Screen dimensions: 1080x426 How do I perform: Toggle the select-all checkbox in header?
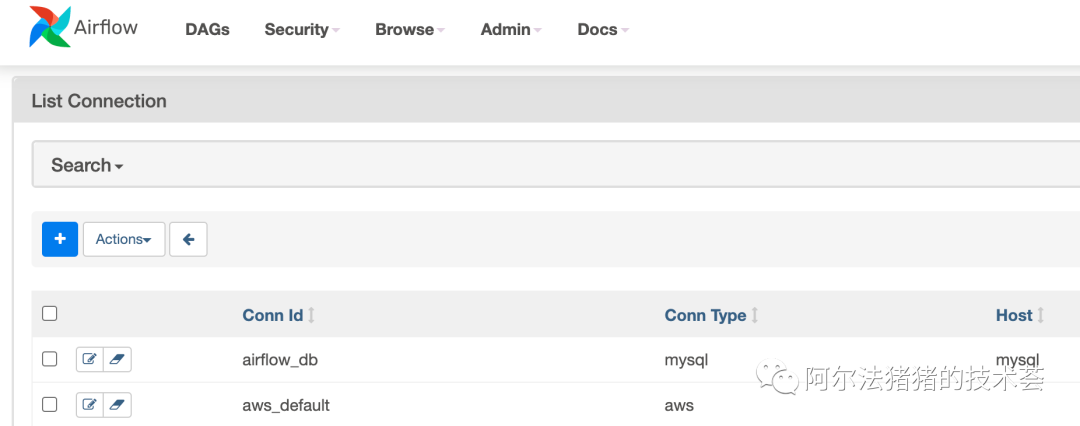pyautogui.click(x=50, y=314)
